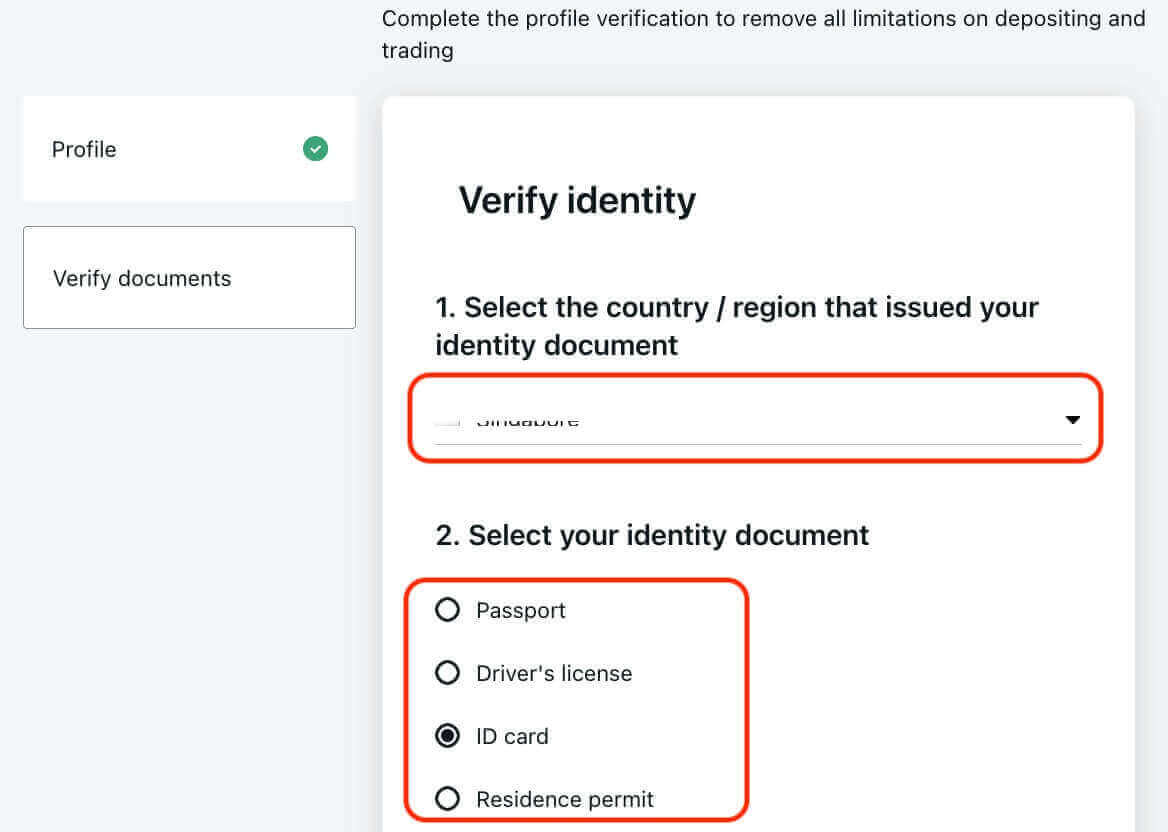
Task: Click the "Select your identity document" heading
Action: (653, 535)
